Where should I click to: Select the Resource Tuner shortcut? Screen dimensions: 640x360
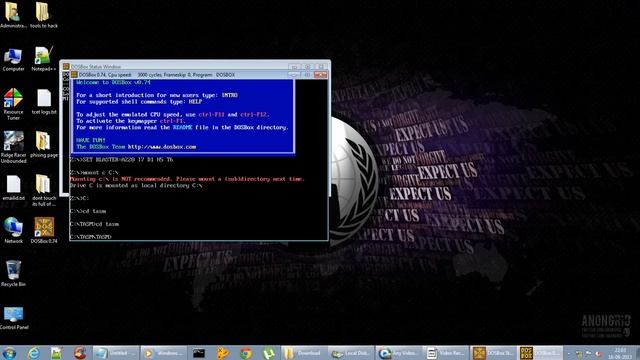(13, 104)
